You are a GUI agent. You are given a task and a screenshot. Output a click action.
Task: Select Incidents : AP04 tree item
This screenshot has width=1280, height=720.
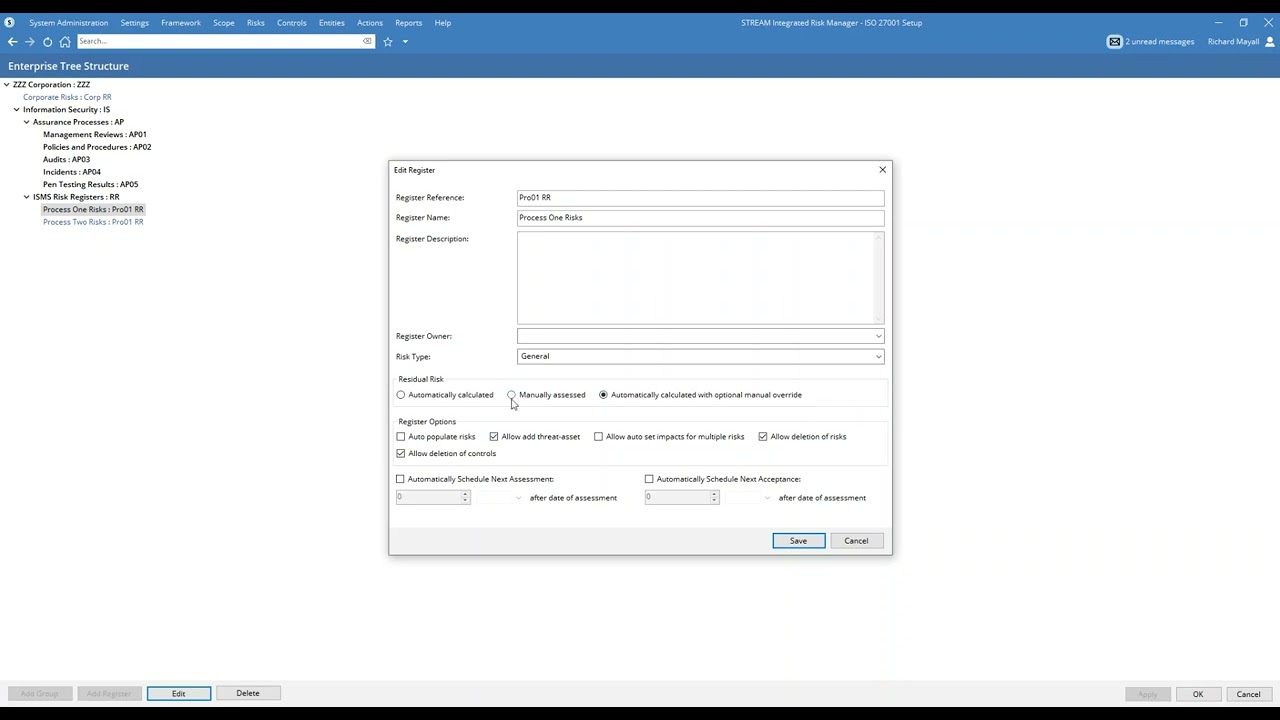[x=72, y=172]
